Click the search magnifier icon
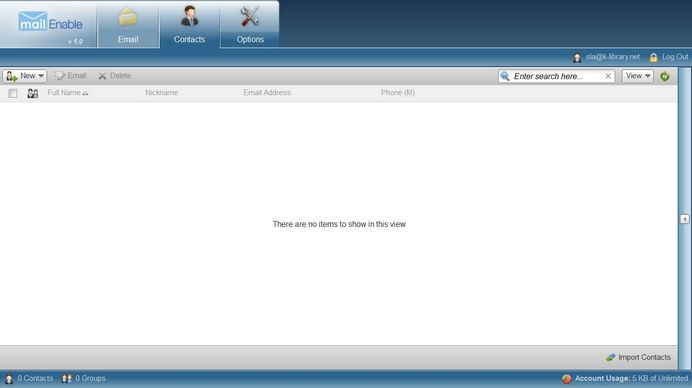This screenshot has height=388, width=692. click(x=505, y=76)
